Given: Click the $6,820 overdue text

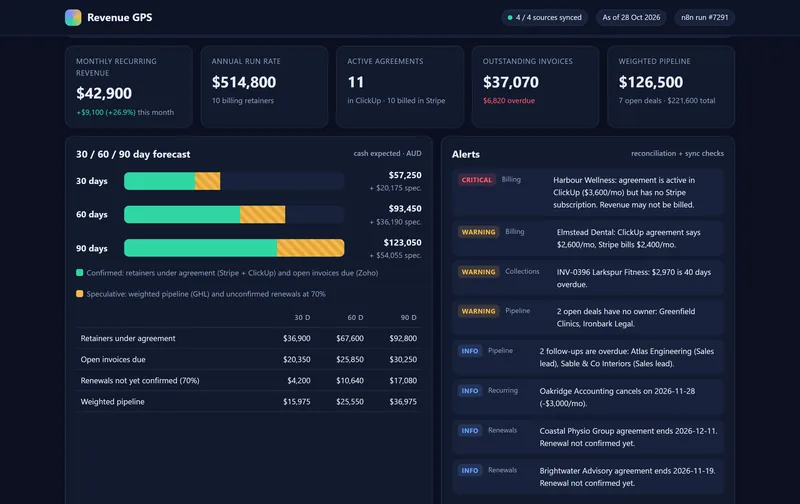Looking at the screenshot, I should pos(509,100).
